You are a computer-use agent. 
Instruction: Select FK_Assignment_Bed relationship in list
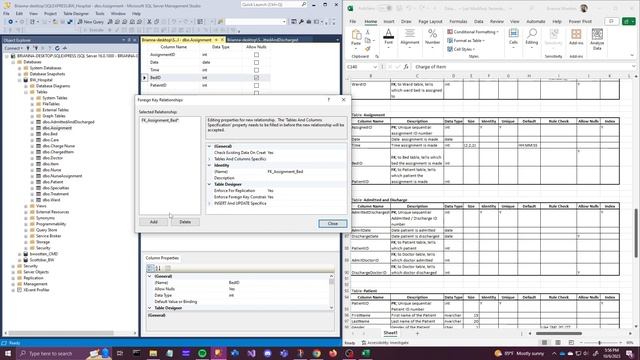click(x=160, y=120)
